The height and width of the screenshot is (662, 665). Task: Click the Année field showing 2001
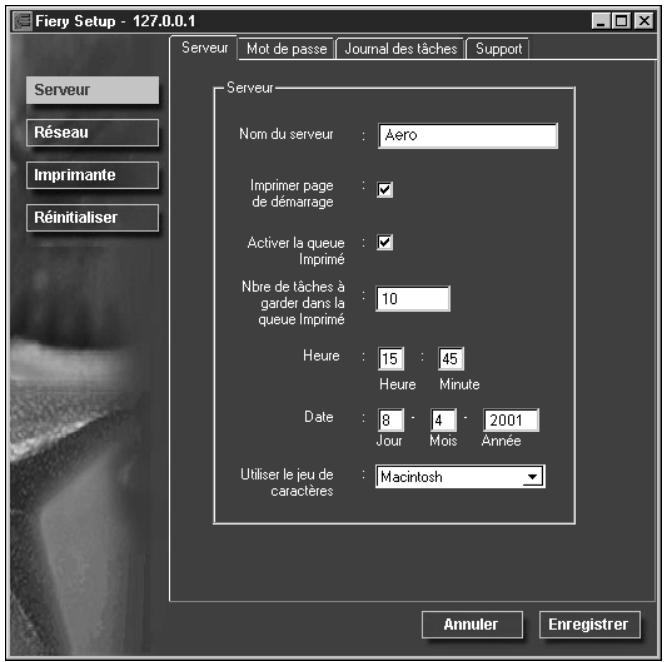point(511,420)
